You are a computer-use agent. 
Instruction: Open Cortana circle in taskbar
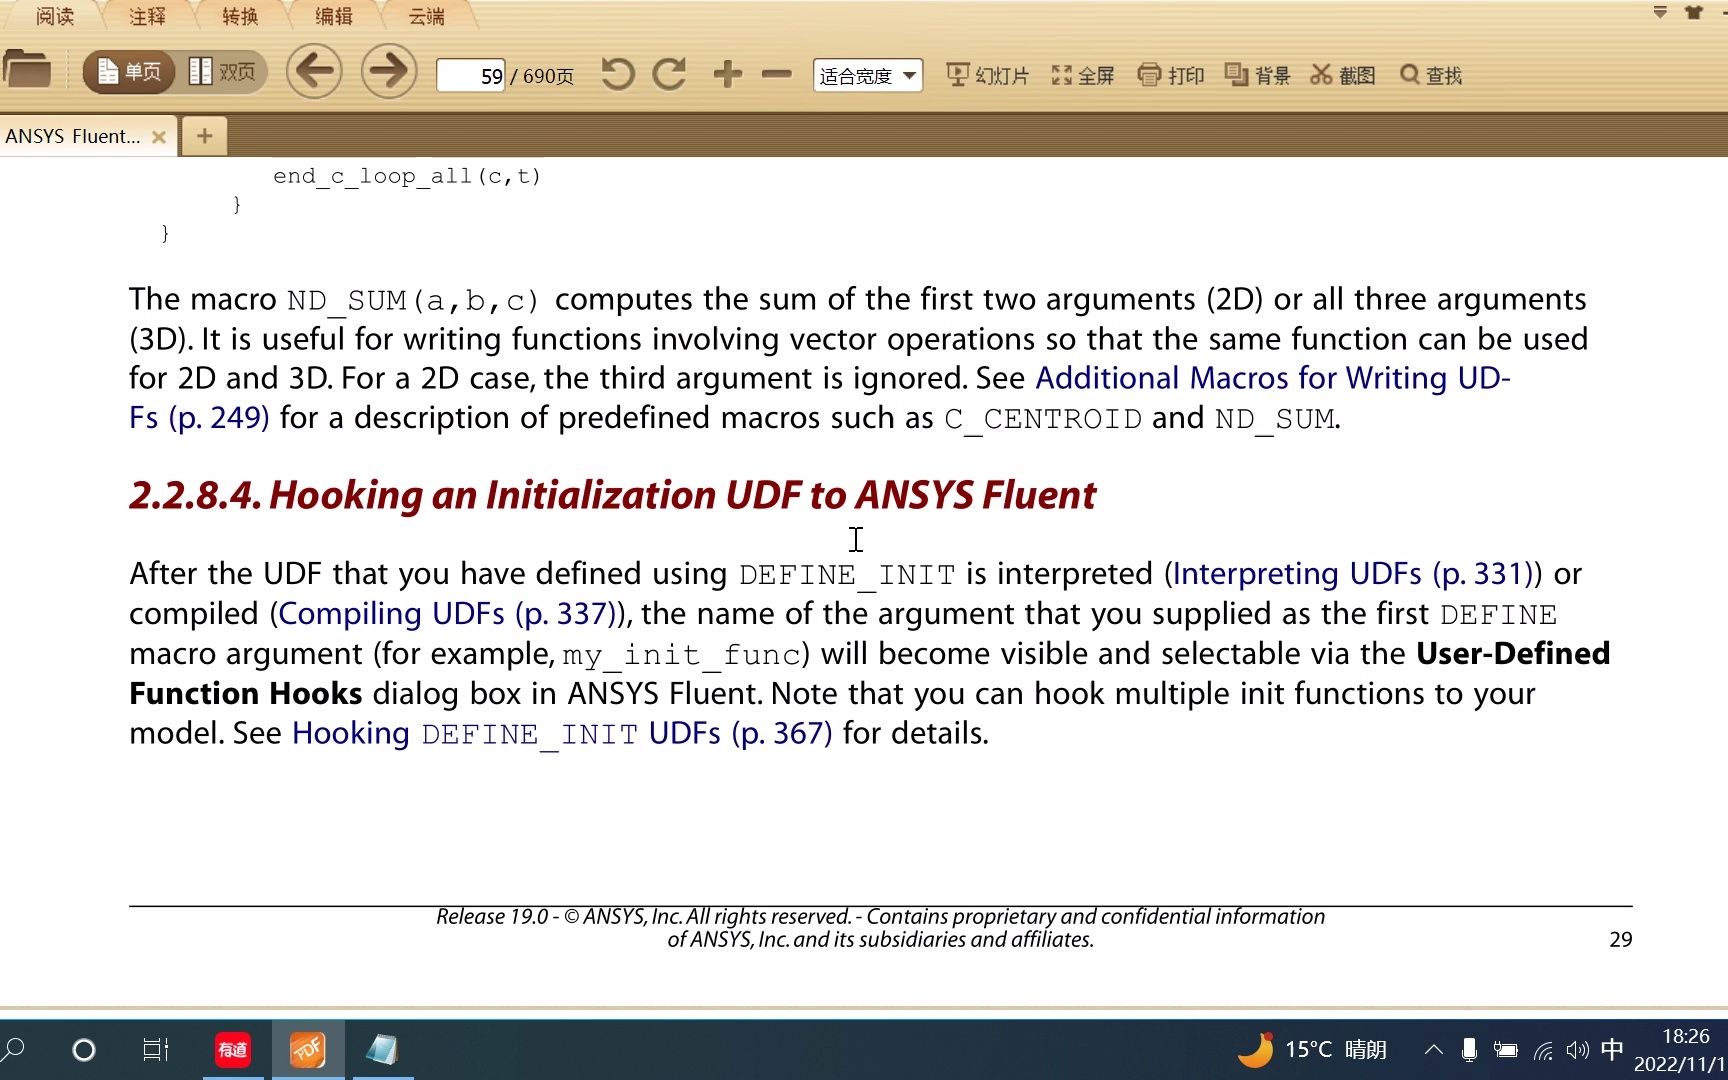(84, 1049)
